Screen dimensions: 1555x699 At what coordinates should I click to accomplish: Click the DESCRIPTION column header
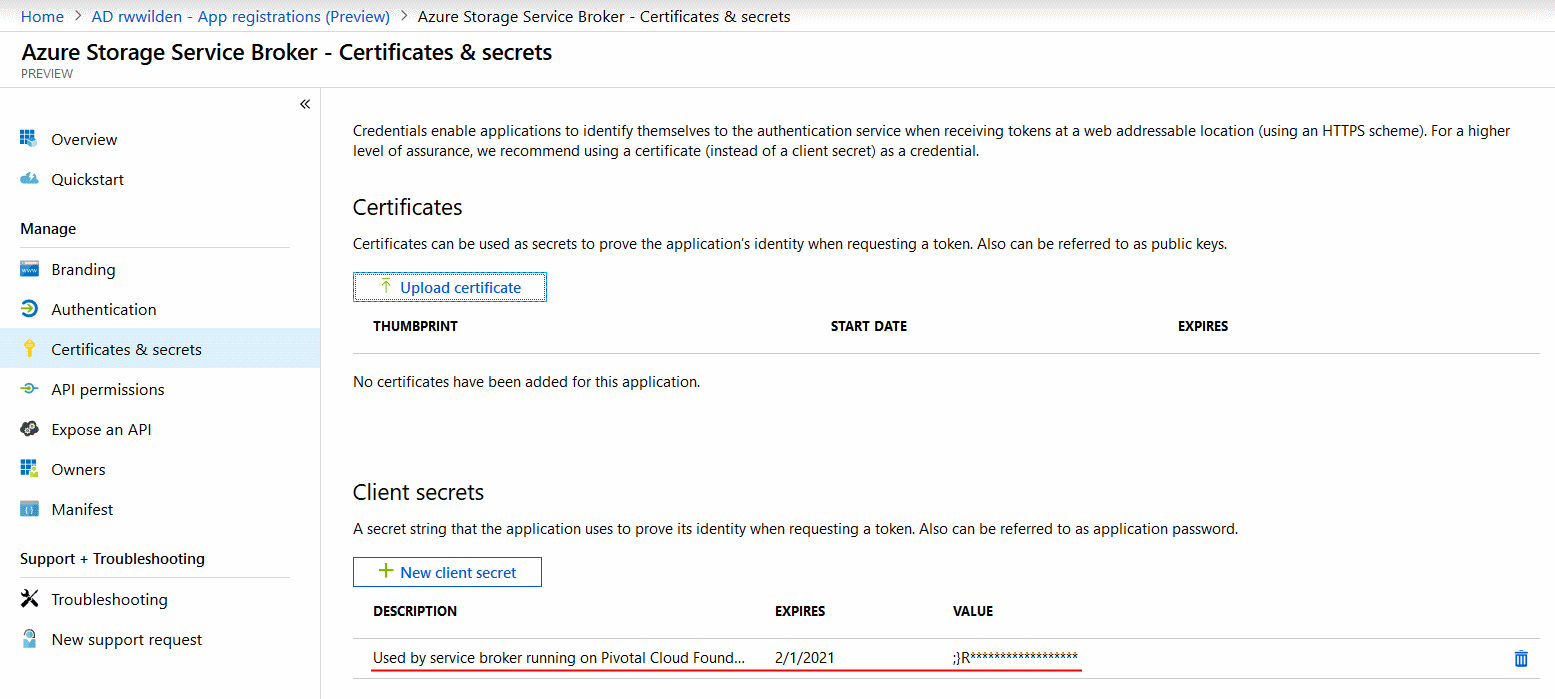pos(415,611)
